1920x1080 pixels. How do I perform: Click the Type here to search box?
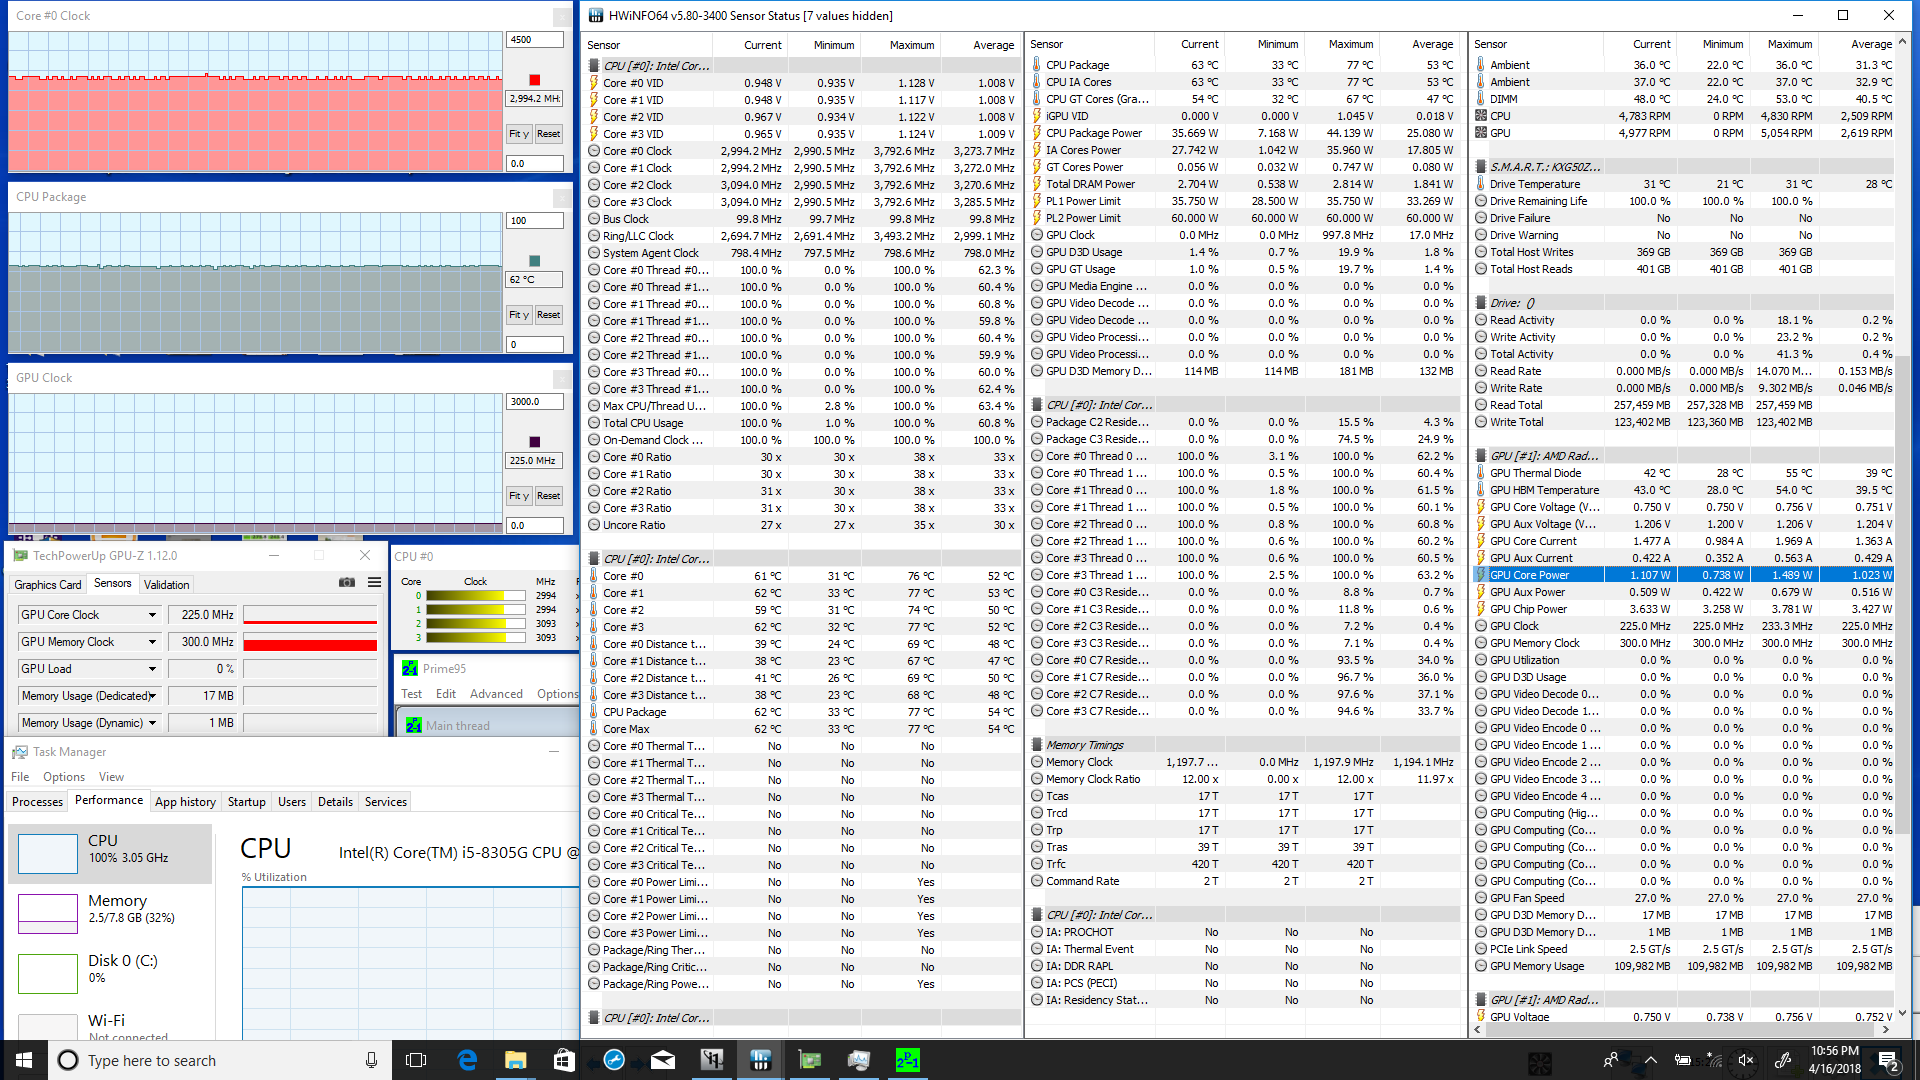200,1060
